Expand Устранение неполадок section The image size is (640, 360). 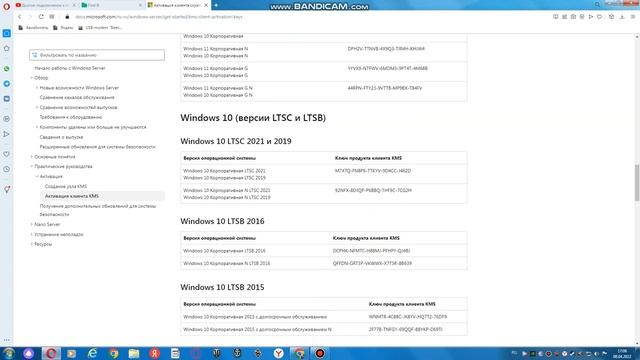tap(32, 234)
